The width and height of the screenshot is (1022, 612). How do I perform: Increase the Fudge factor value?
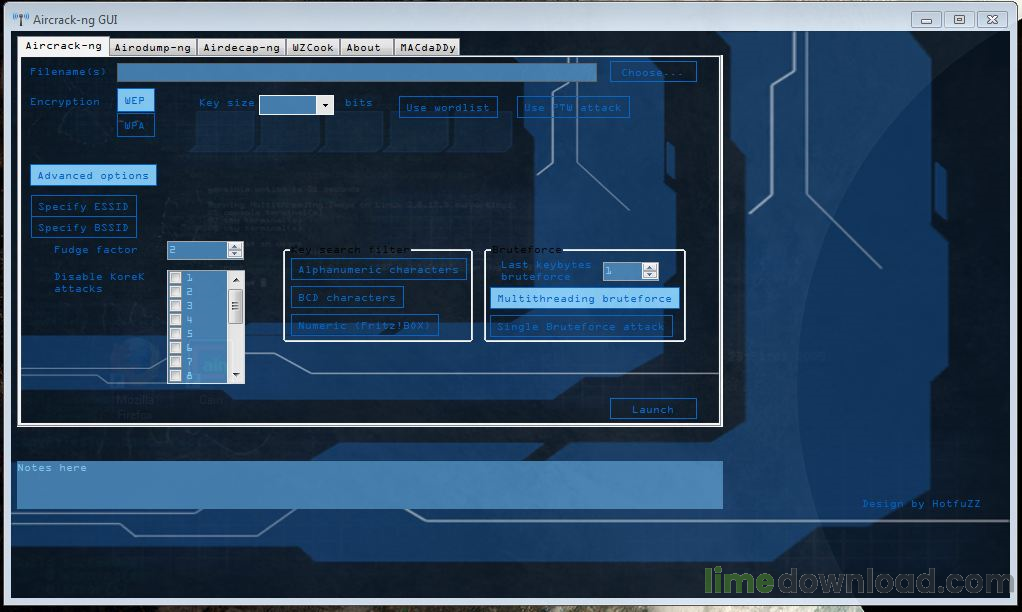click(x=234, y=246)
